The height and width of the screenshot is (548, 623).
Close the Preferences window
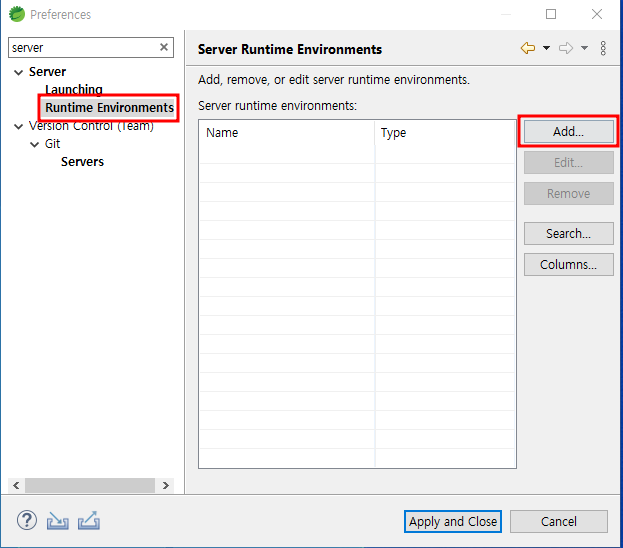point(597,14)
